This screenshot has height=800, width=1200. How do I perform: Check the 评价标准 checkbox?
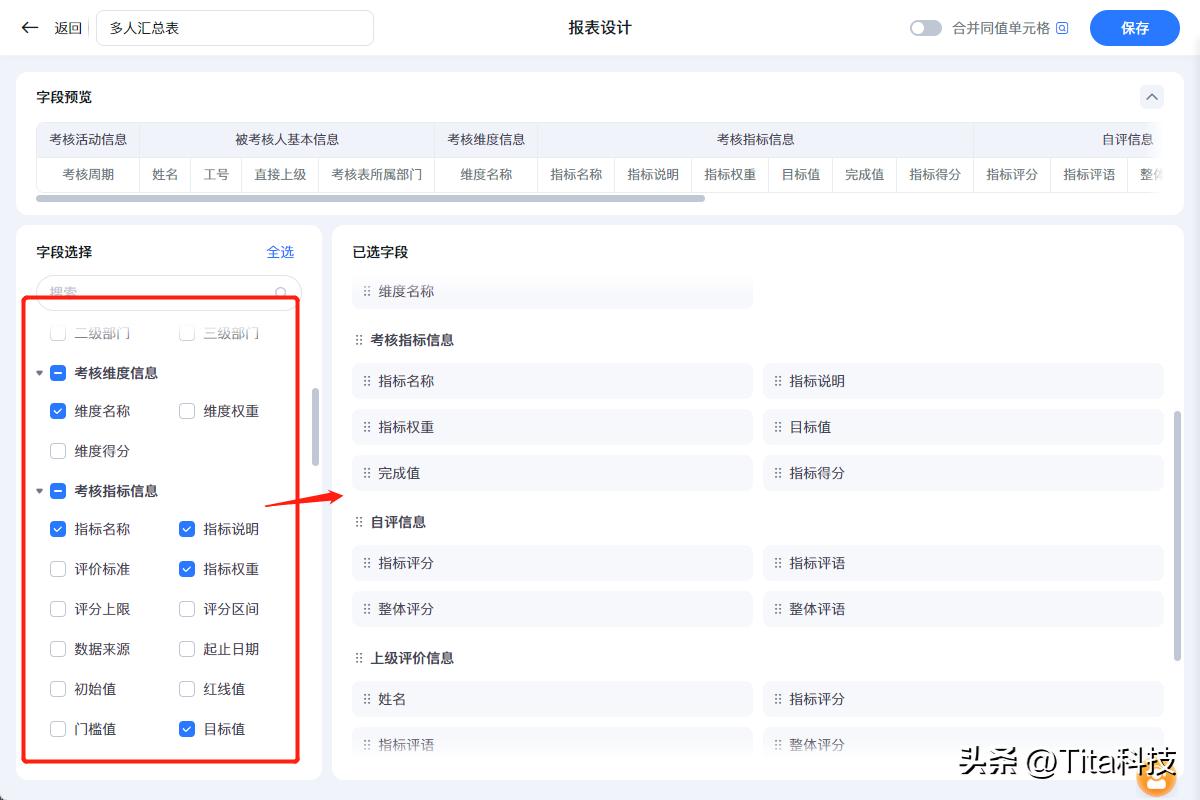pos(58,569)
